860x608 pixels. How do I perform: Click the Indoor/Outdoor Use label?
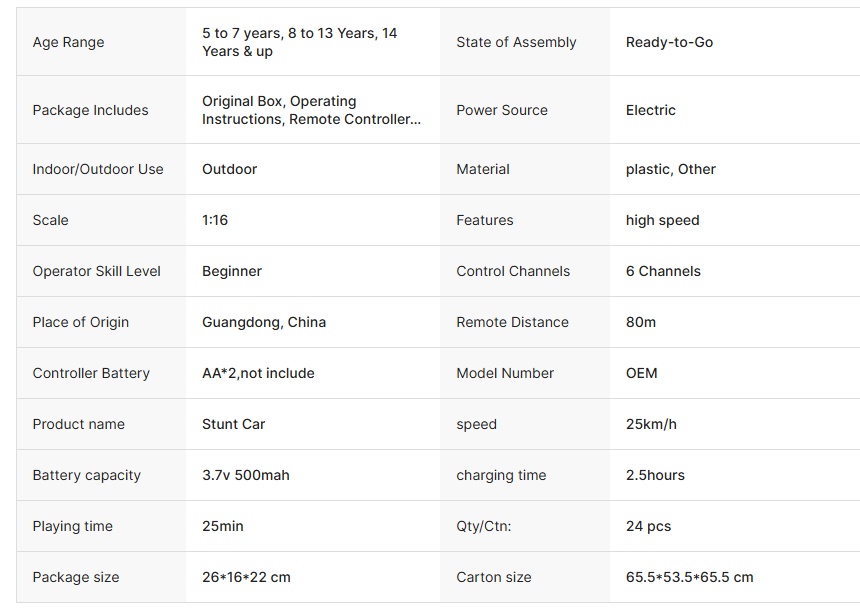[x=98, y=169]
